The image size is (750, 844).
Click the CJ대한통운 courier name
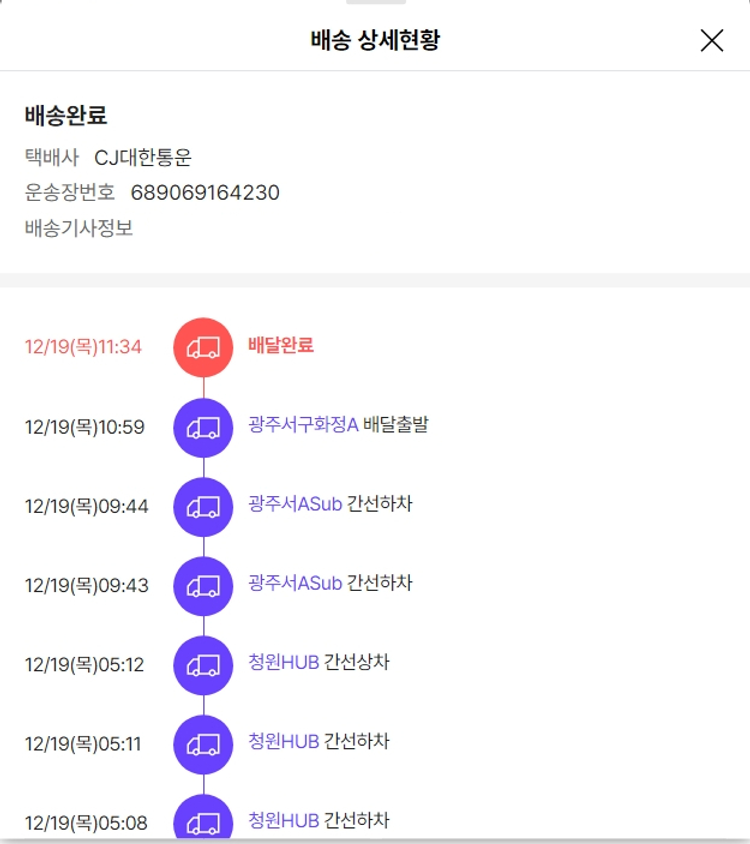143,157
